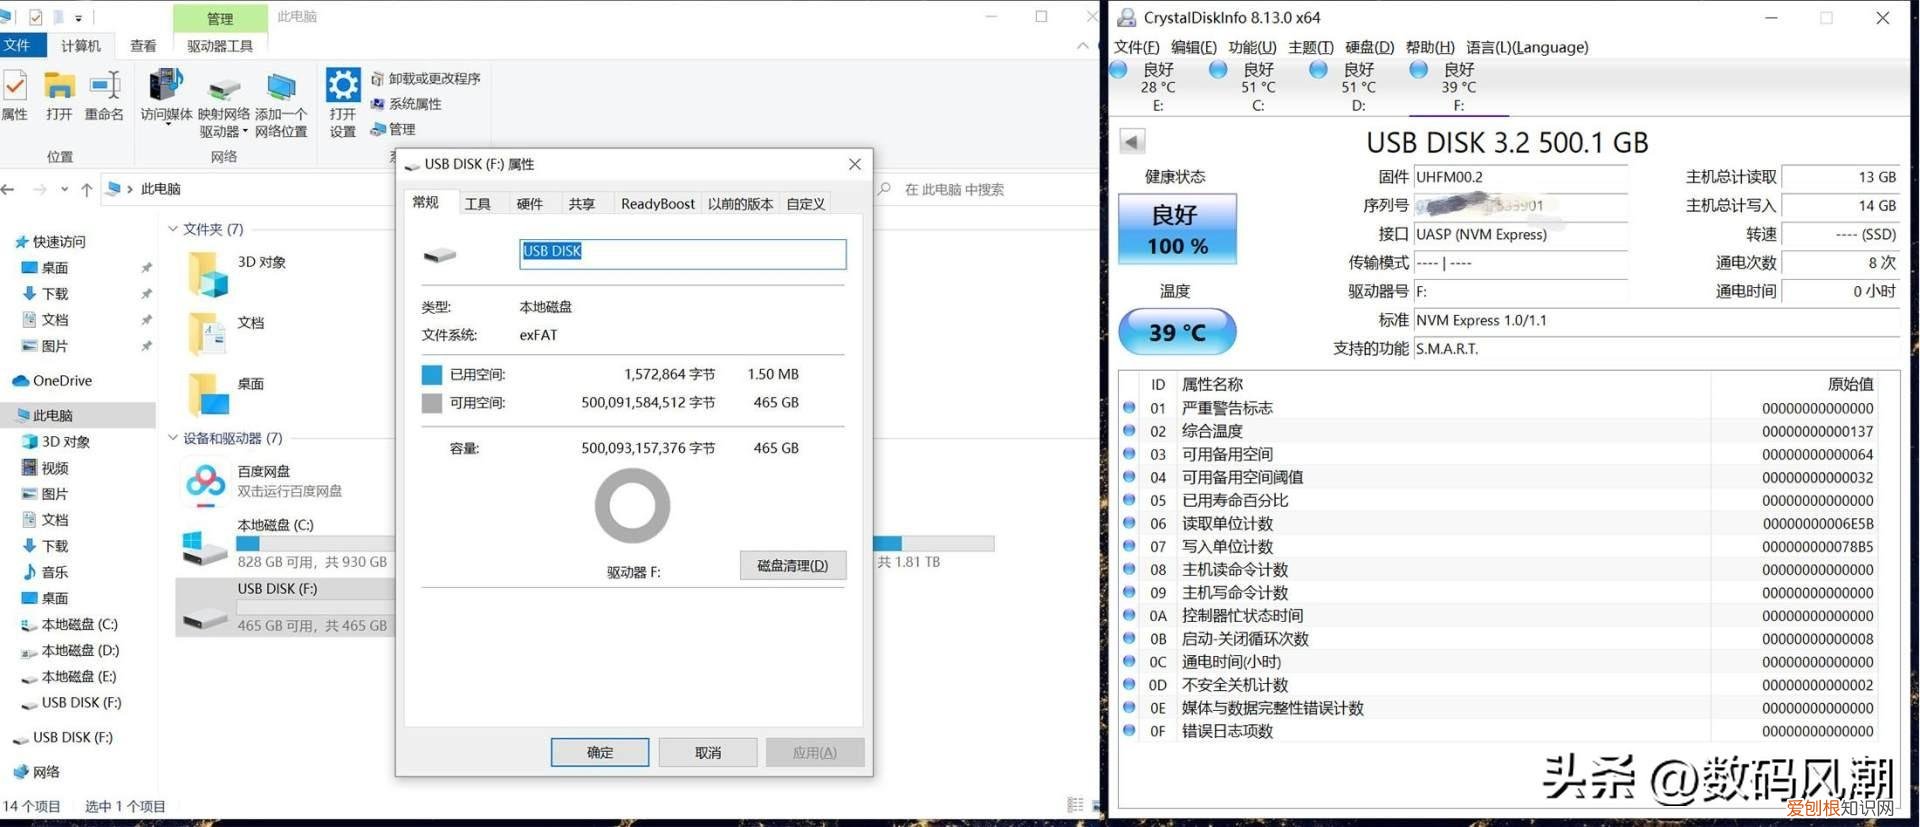Switch to Sharing tab in properties dialog
This screenshot has height=827, width=1920.
(x=582, y=204)
